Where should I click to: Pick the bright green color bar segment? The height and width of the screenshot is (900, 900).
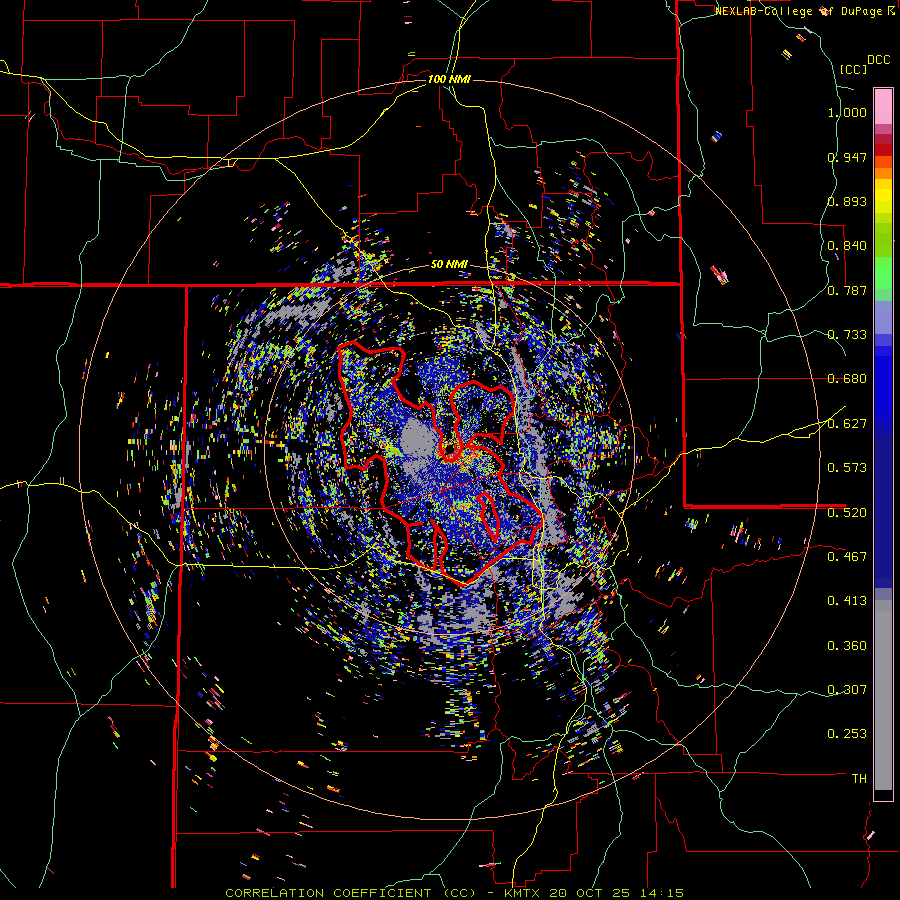click(883, 273)
